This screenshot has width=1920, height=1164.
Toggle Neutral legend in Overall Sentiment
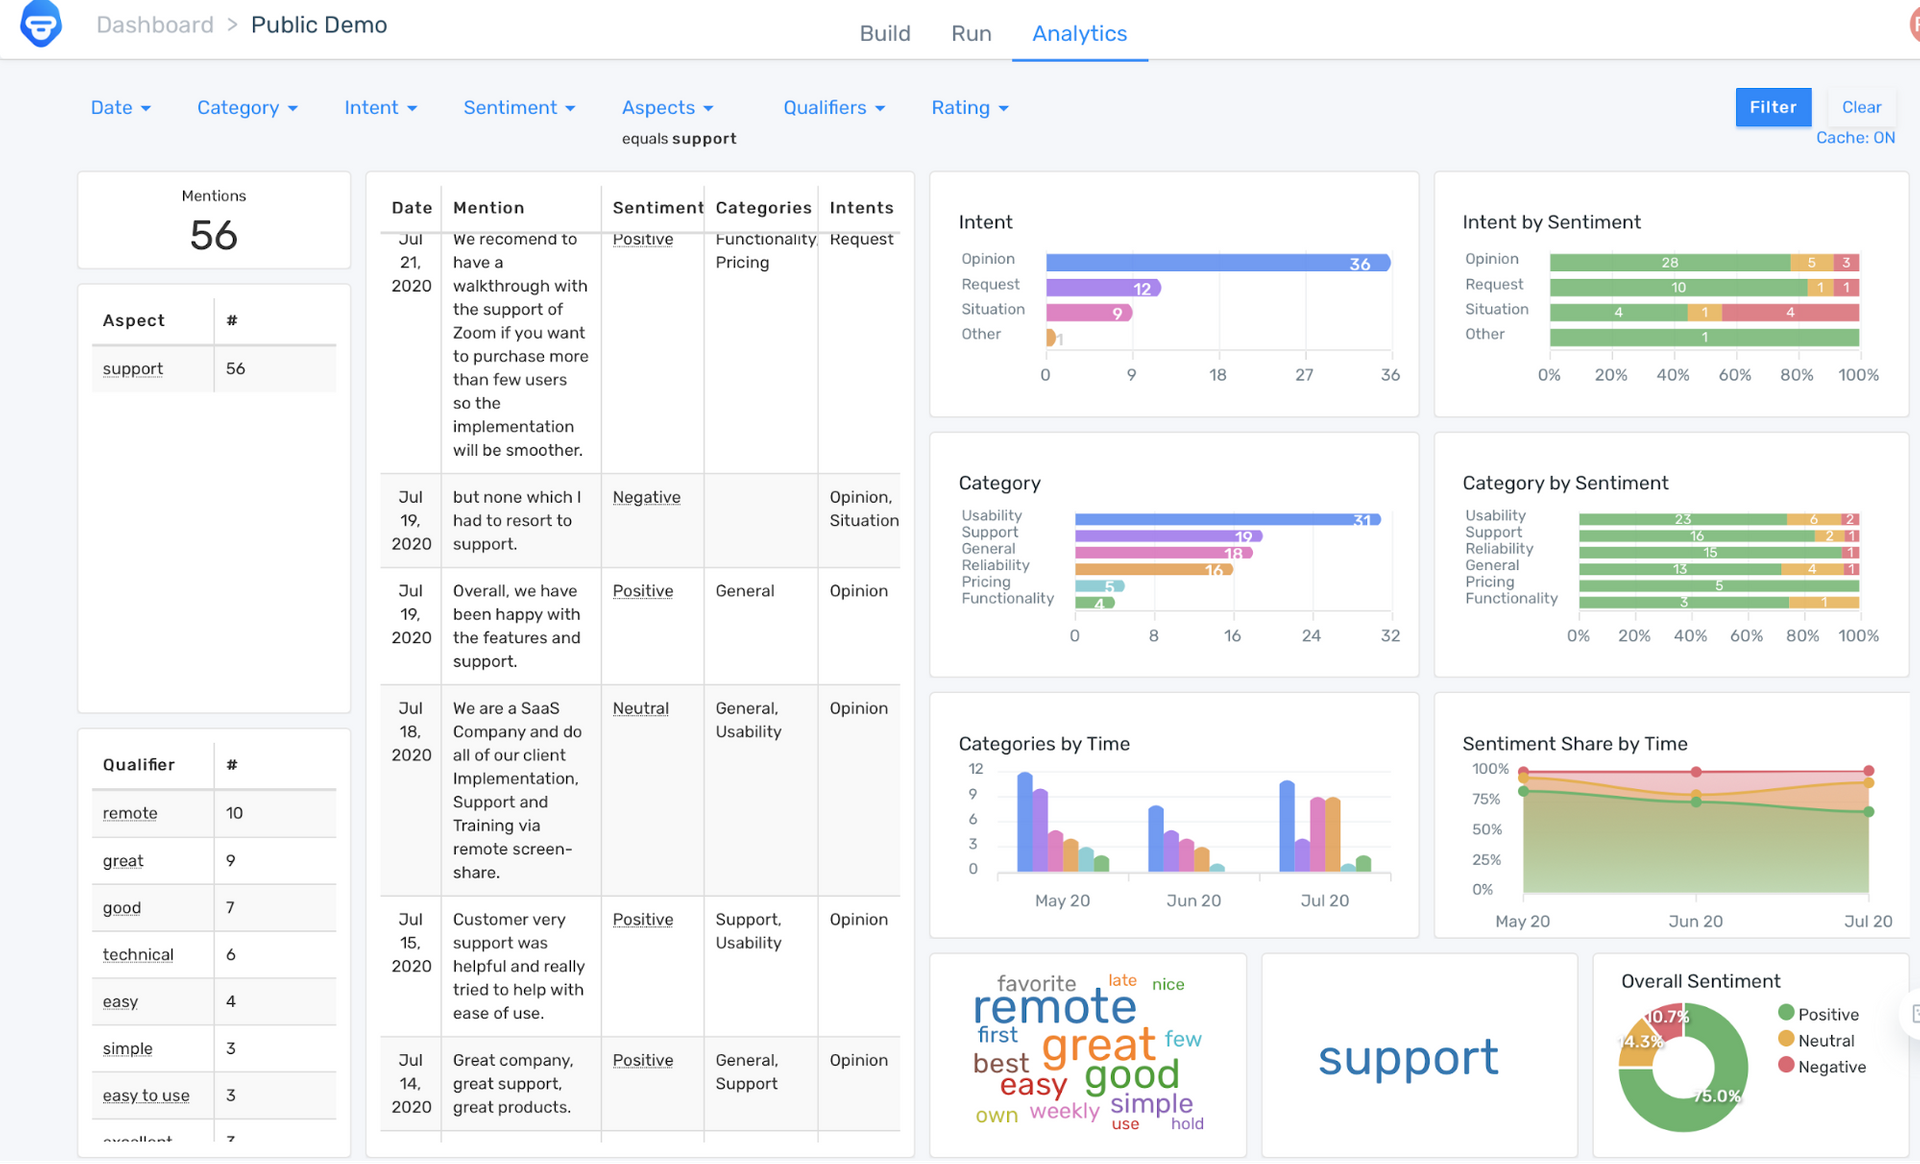pos(1825,1040)
